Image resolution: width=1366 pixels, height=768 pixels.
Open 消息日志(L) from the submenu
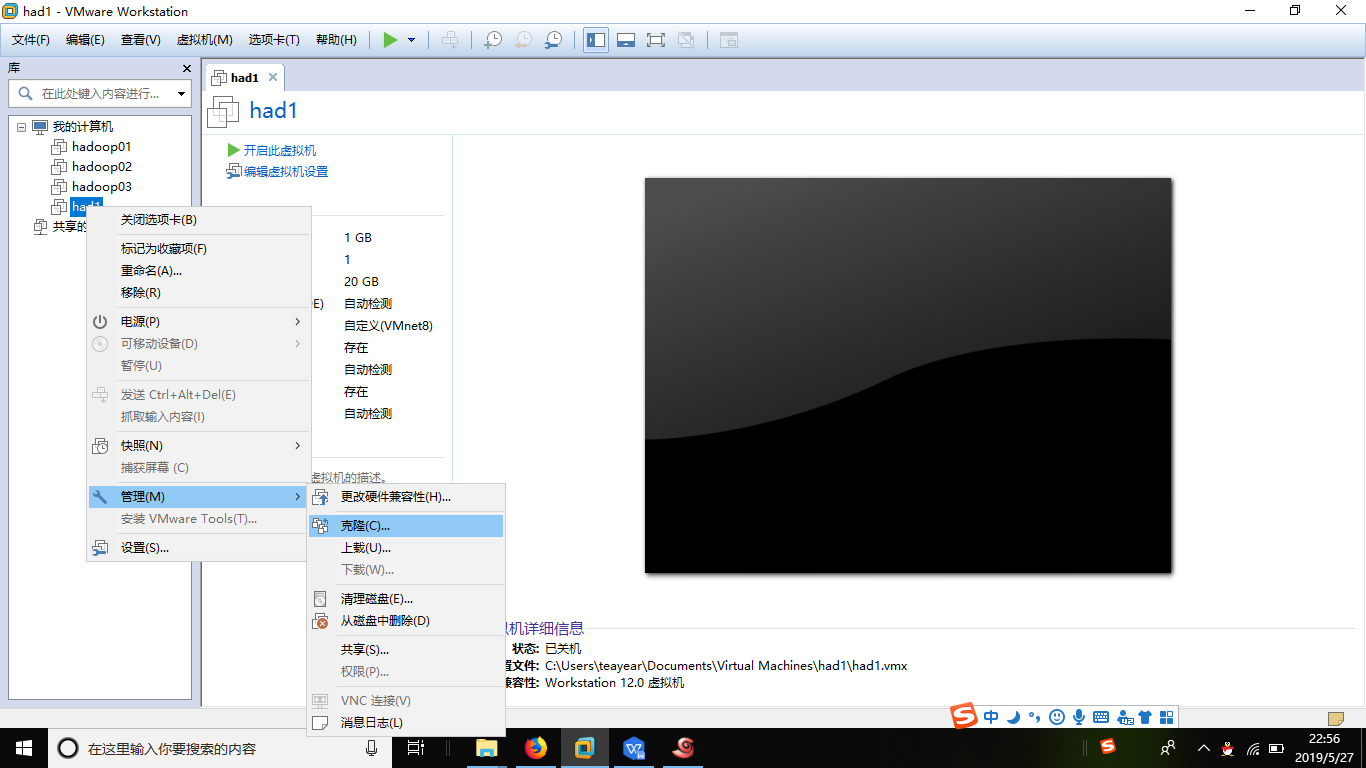(x=406, y=723)
